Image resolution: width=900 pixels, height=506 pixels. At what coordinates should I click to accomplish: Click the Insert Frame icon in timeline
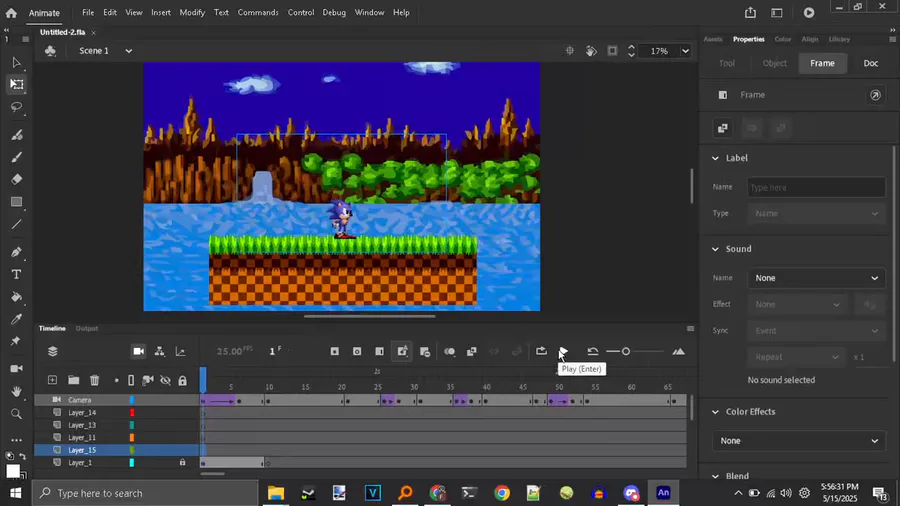pyautogui.click(x=379, y=352)
